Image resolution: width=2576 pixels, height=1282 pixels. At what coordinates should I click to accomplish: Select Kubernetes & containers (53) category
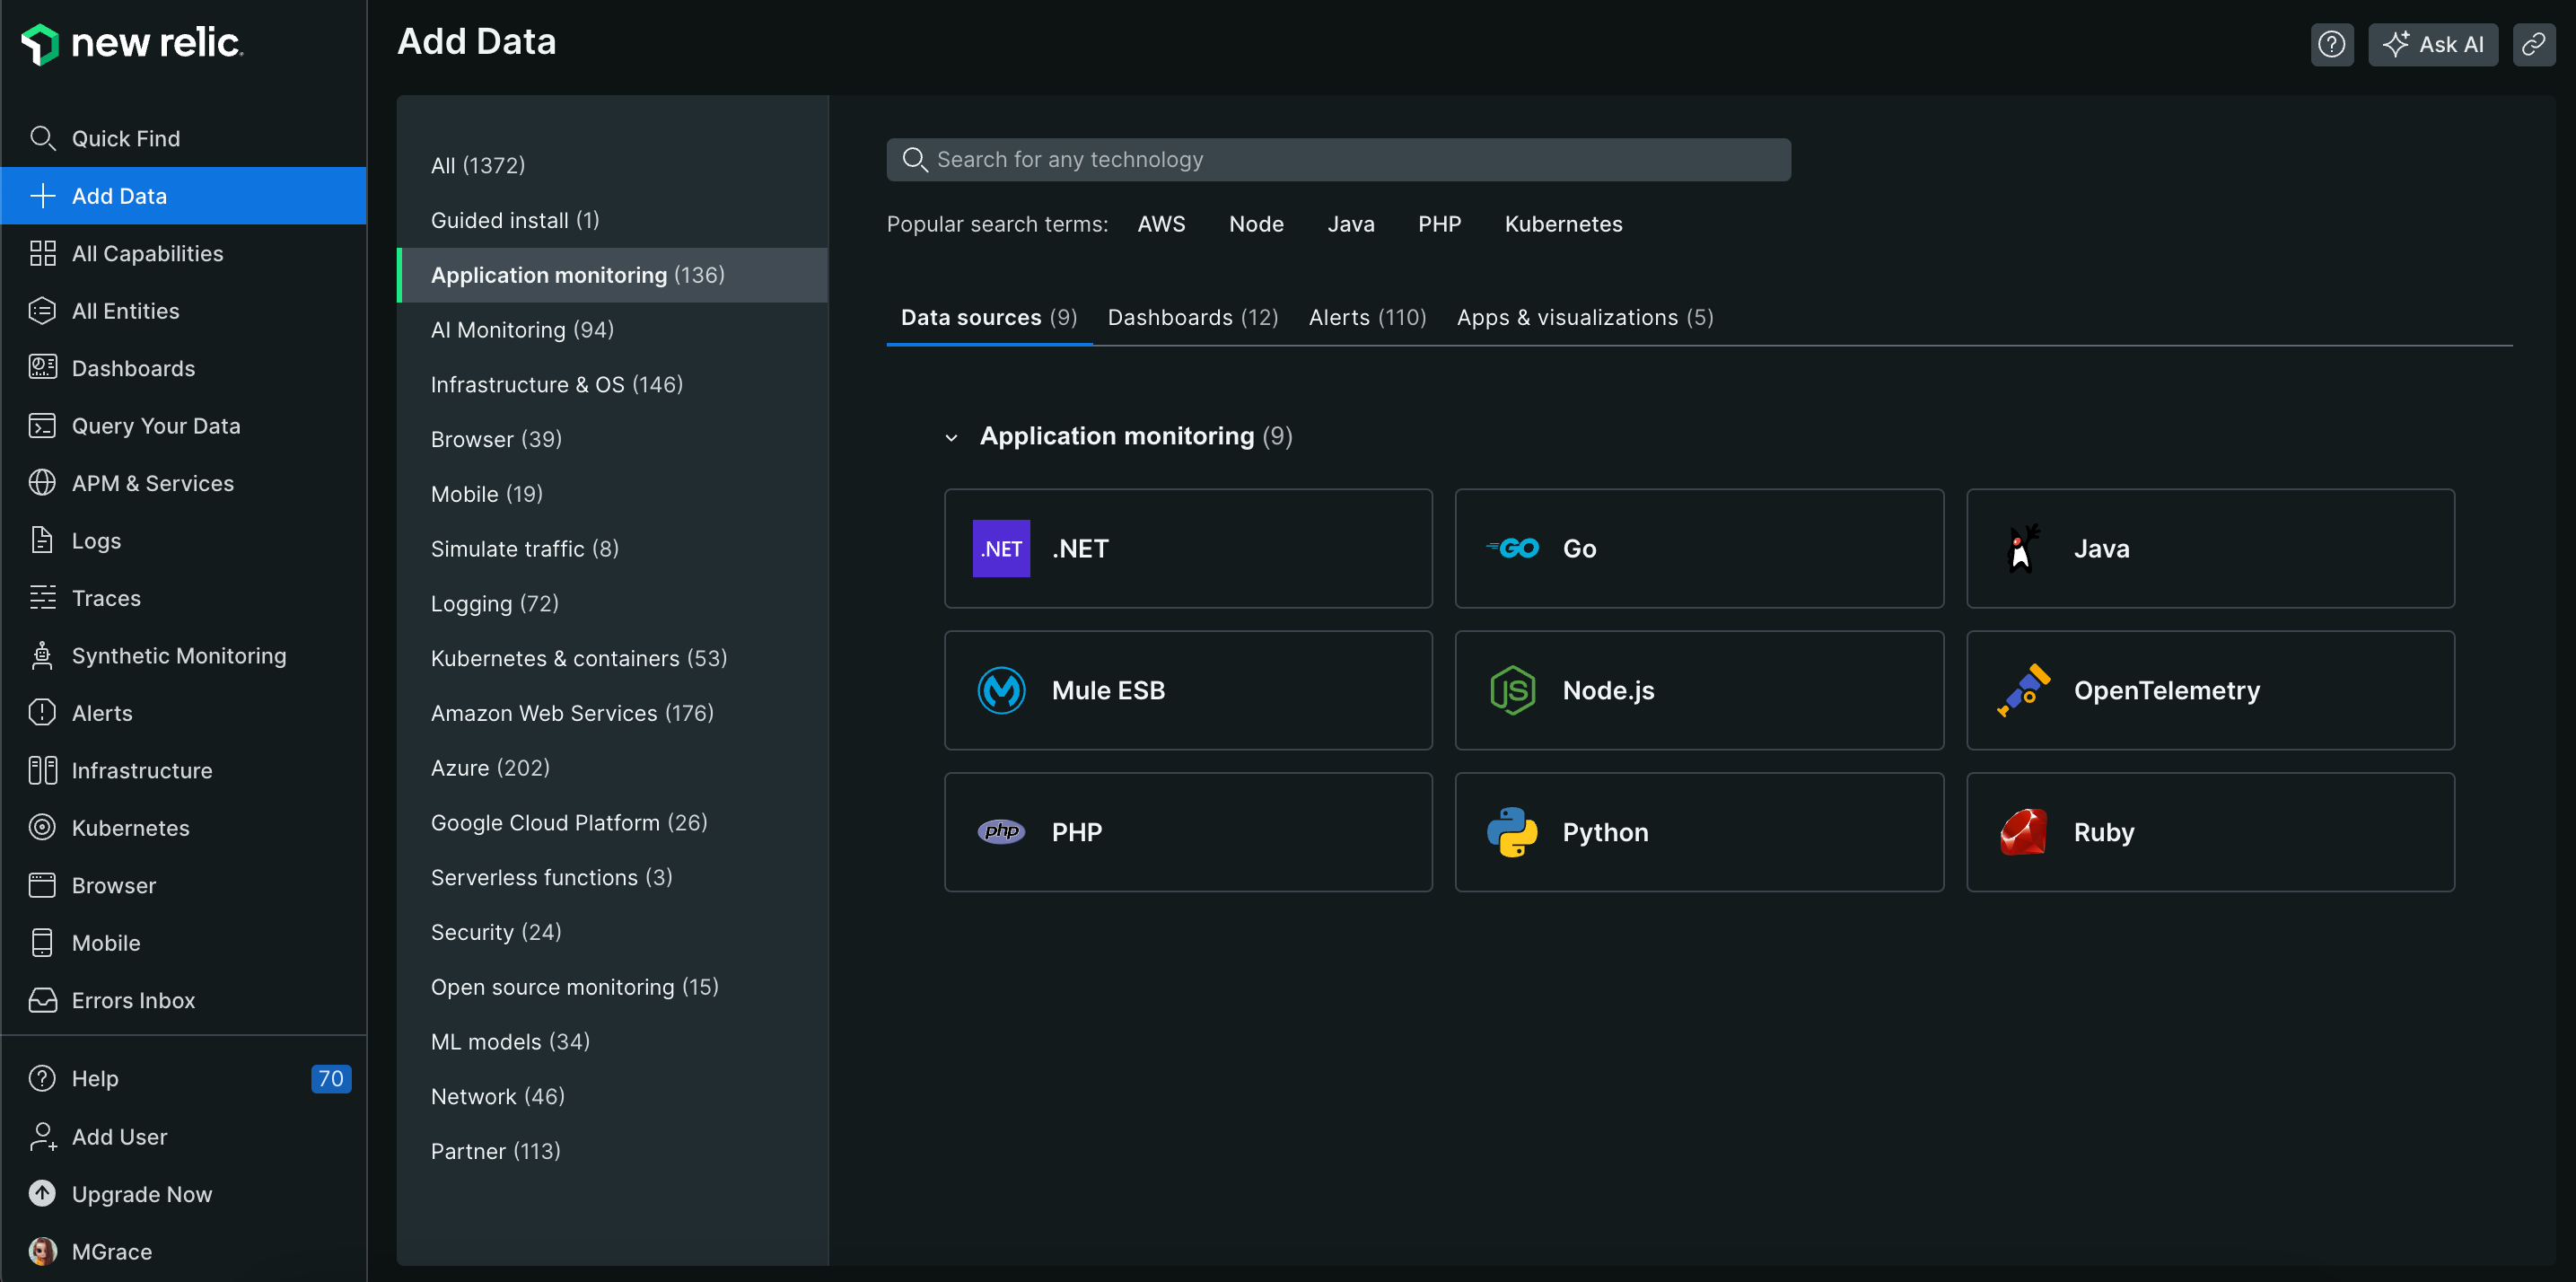612,659
